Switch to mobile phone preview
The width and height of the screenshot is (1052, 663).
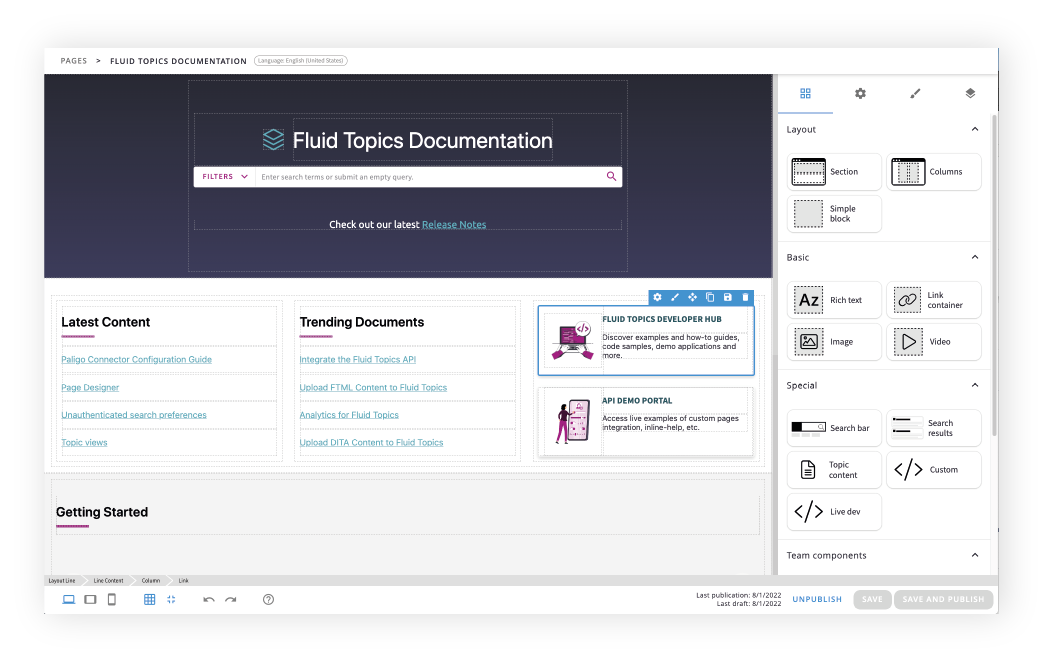tap(112, 599)
